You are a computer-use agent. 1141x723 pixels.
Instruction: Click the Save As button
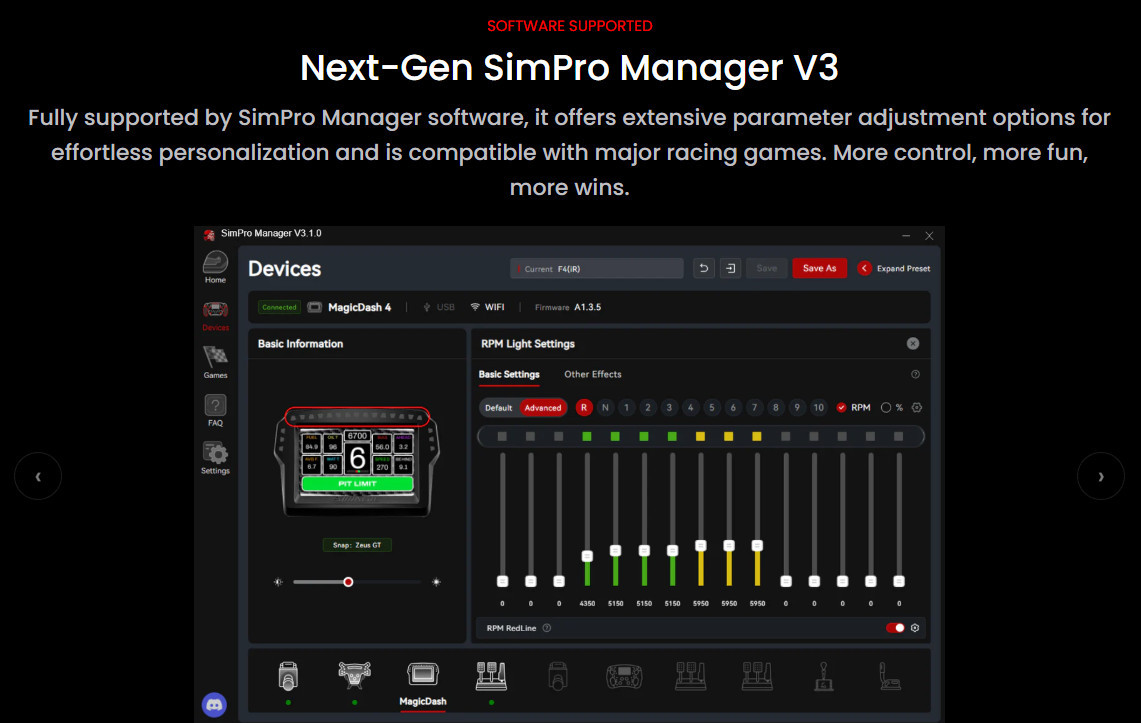(819, 268)
